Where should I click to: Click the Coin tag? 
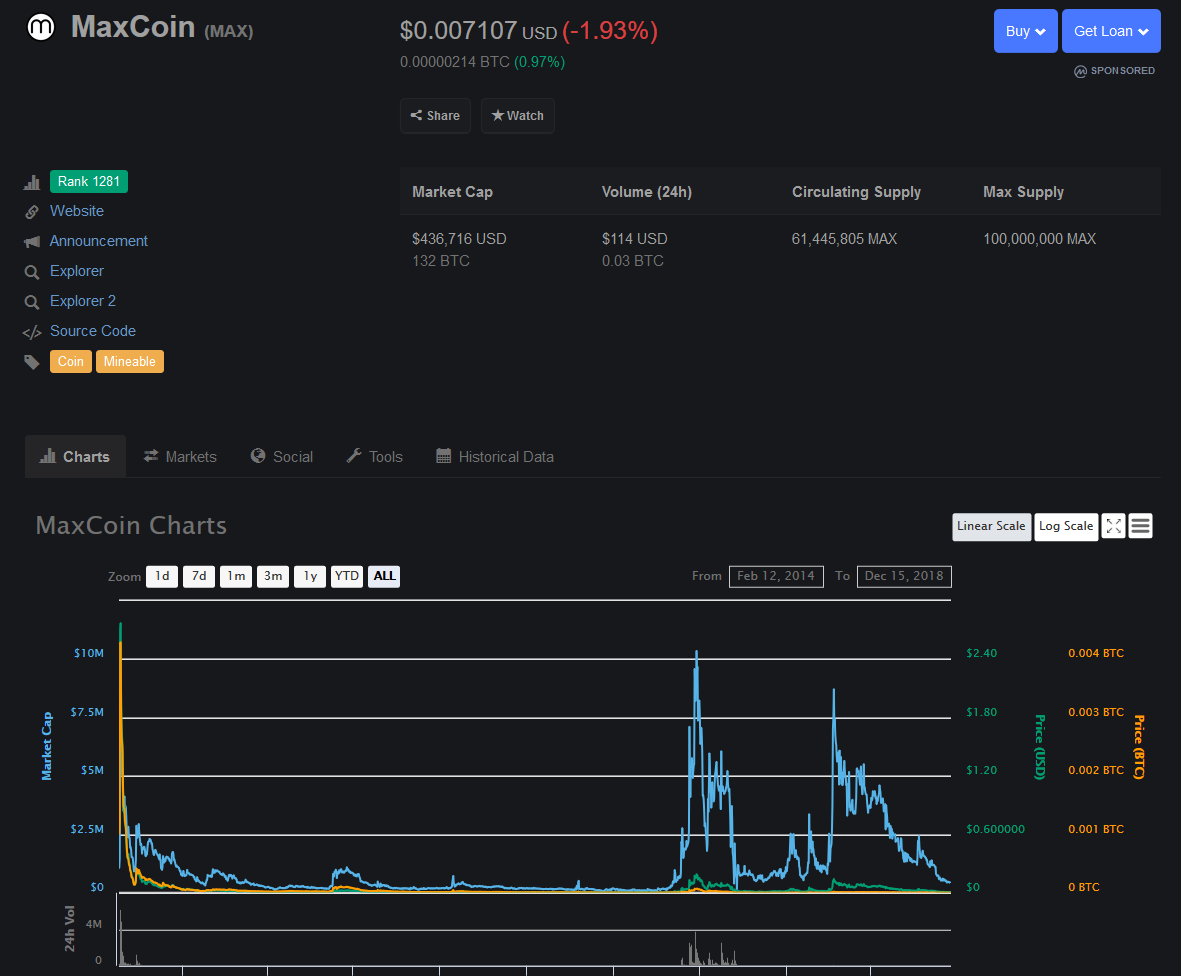[71, 361]
